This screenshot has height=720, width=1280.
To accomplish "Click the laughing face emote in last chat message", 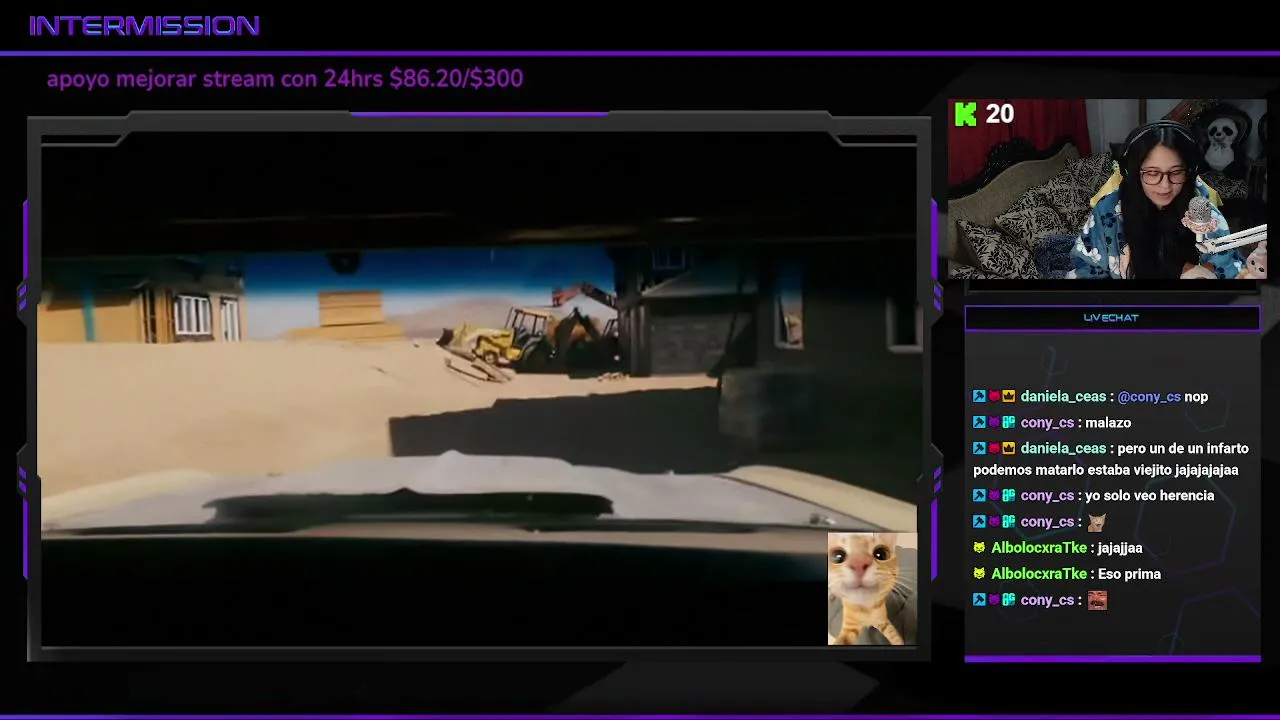I will coord(1097,600).
